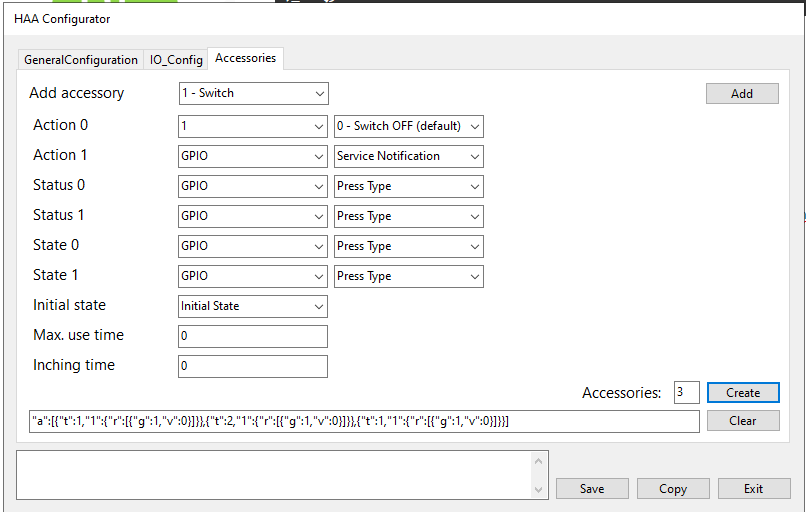Click the Accessories count field
This screenshot has height=512, width=806.
686,393
